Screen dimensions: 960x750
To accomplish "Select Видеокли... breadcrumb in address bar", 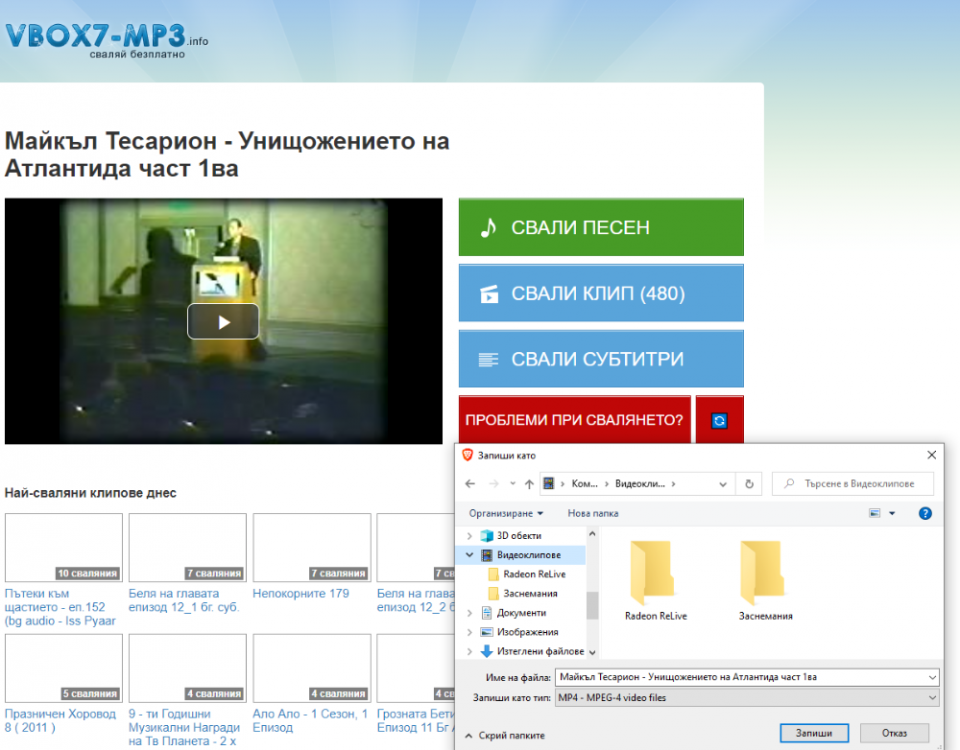I will pos(640,484).
